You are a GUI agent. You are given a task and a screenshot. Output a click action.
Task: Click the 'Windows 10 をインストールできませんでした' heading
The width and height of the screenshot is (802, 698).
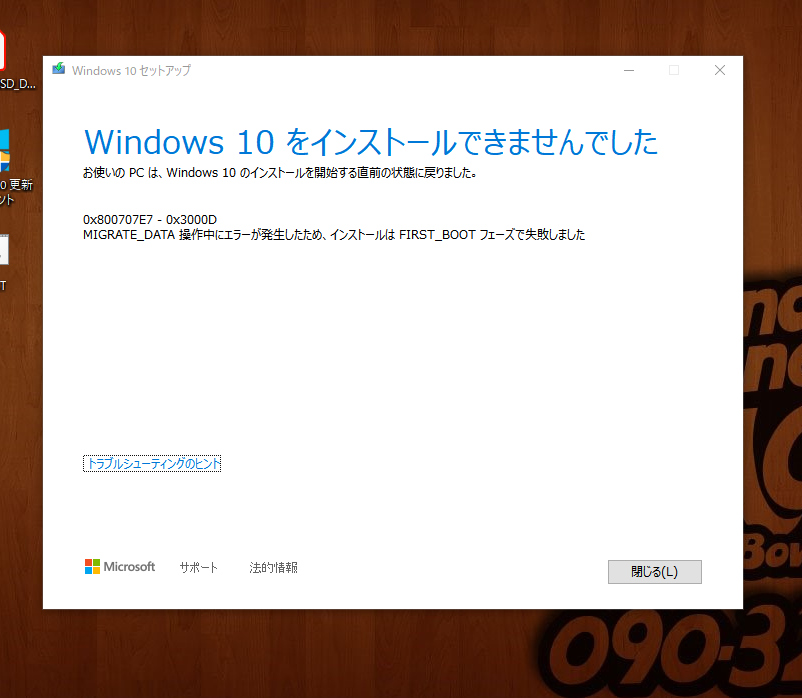coord(371,142)
